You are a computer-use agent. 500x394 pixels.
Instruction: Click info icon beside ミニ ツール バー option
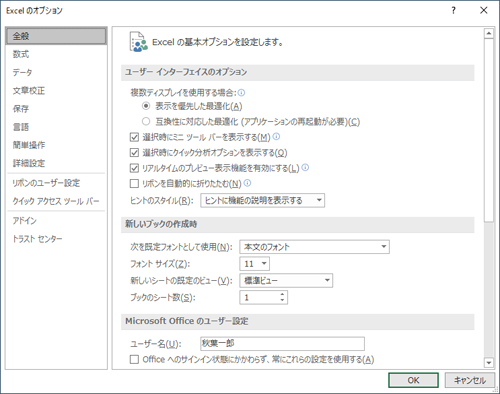(276, 136)
